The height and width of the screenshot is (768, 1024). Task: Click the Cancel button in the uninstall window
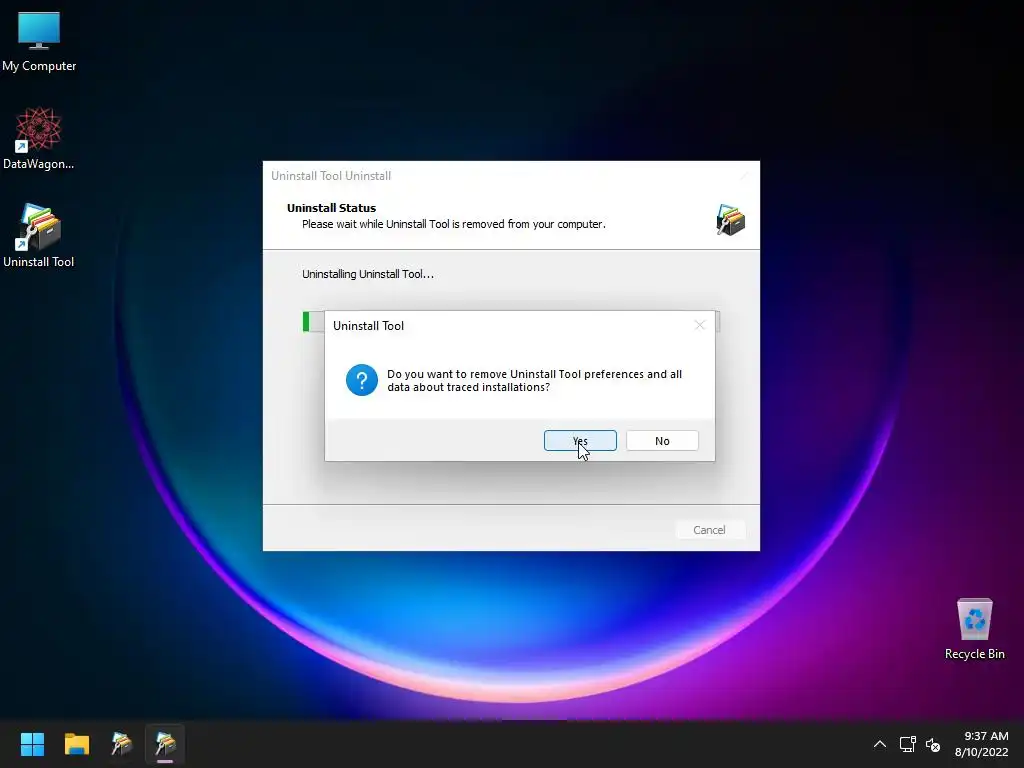(x=709, y=530)
